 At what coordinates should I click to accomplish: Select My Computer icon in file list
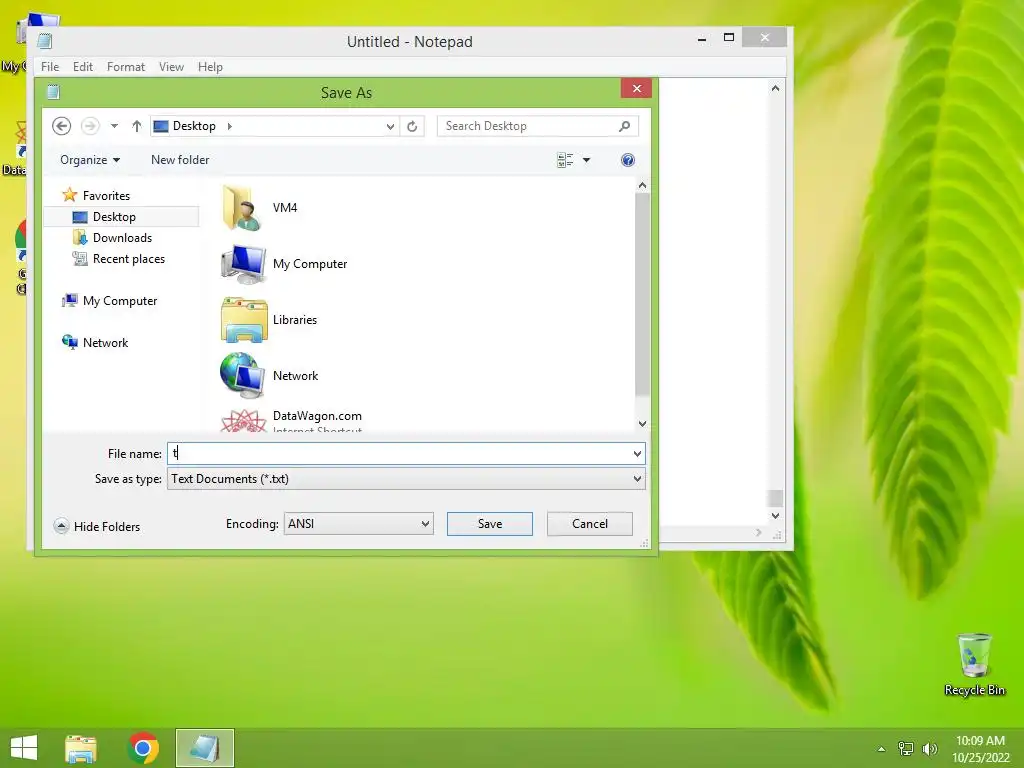243,264
